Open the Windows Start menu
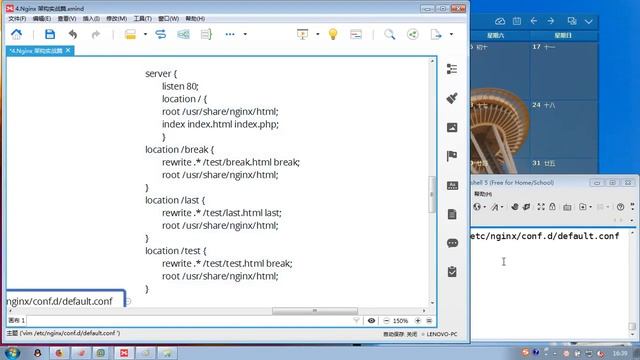The height and width of the screenshot is (360, 640). click(x=12, y=353)
